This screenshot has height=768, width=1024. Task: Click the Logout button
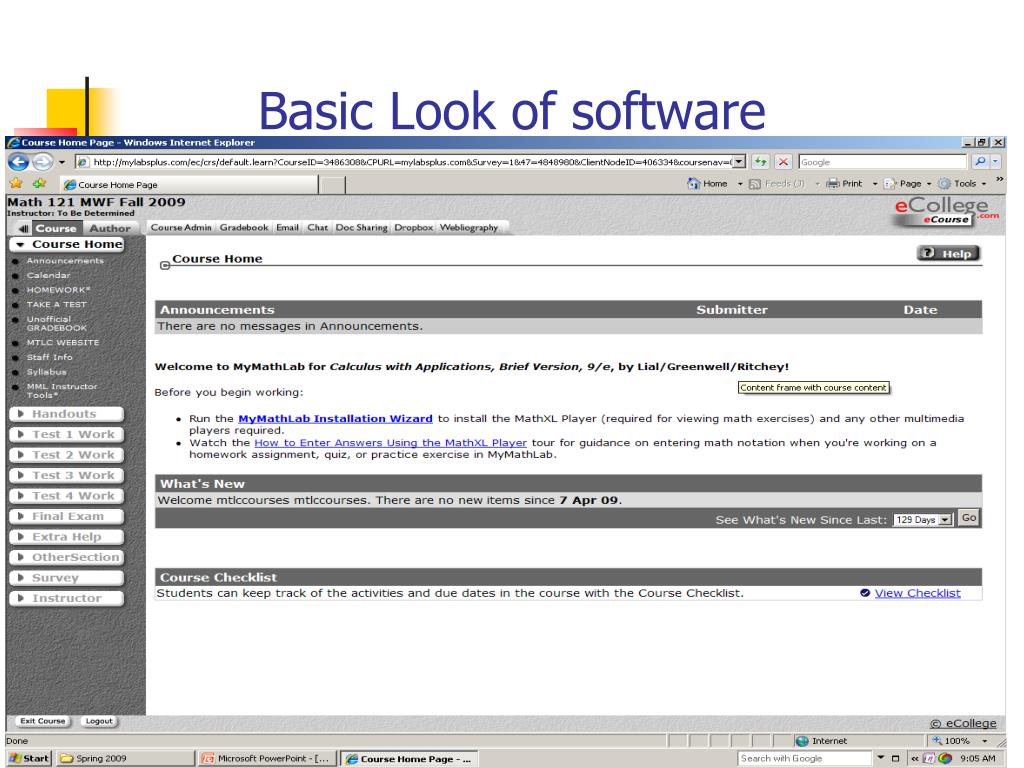99,721
